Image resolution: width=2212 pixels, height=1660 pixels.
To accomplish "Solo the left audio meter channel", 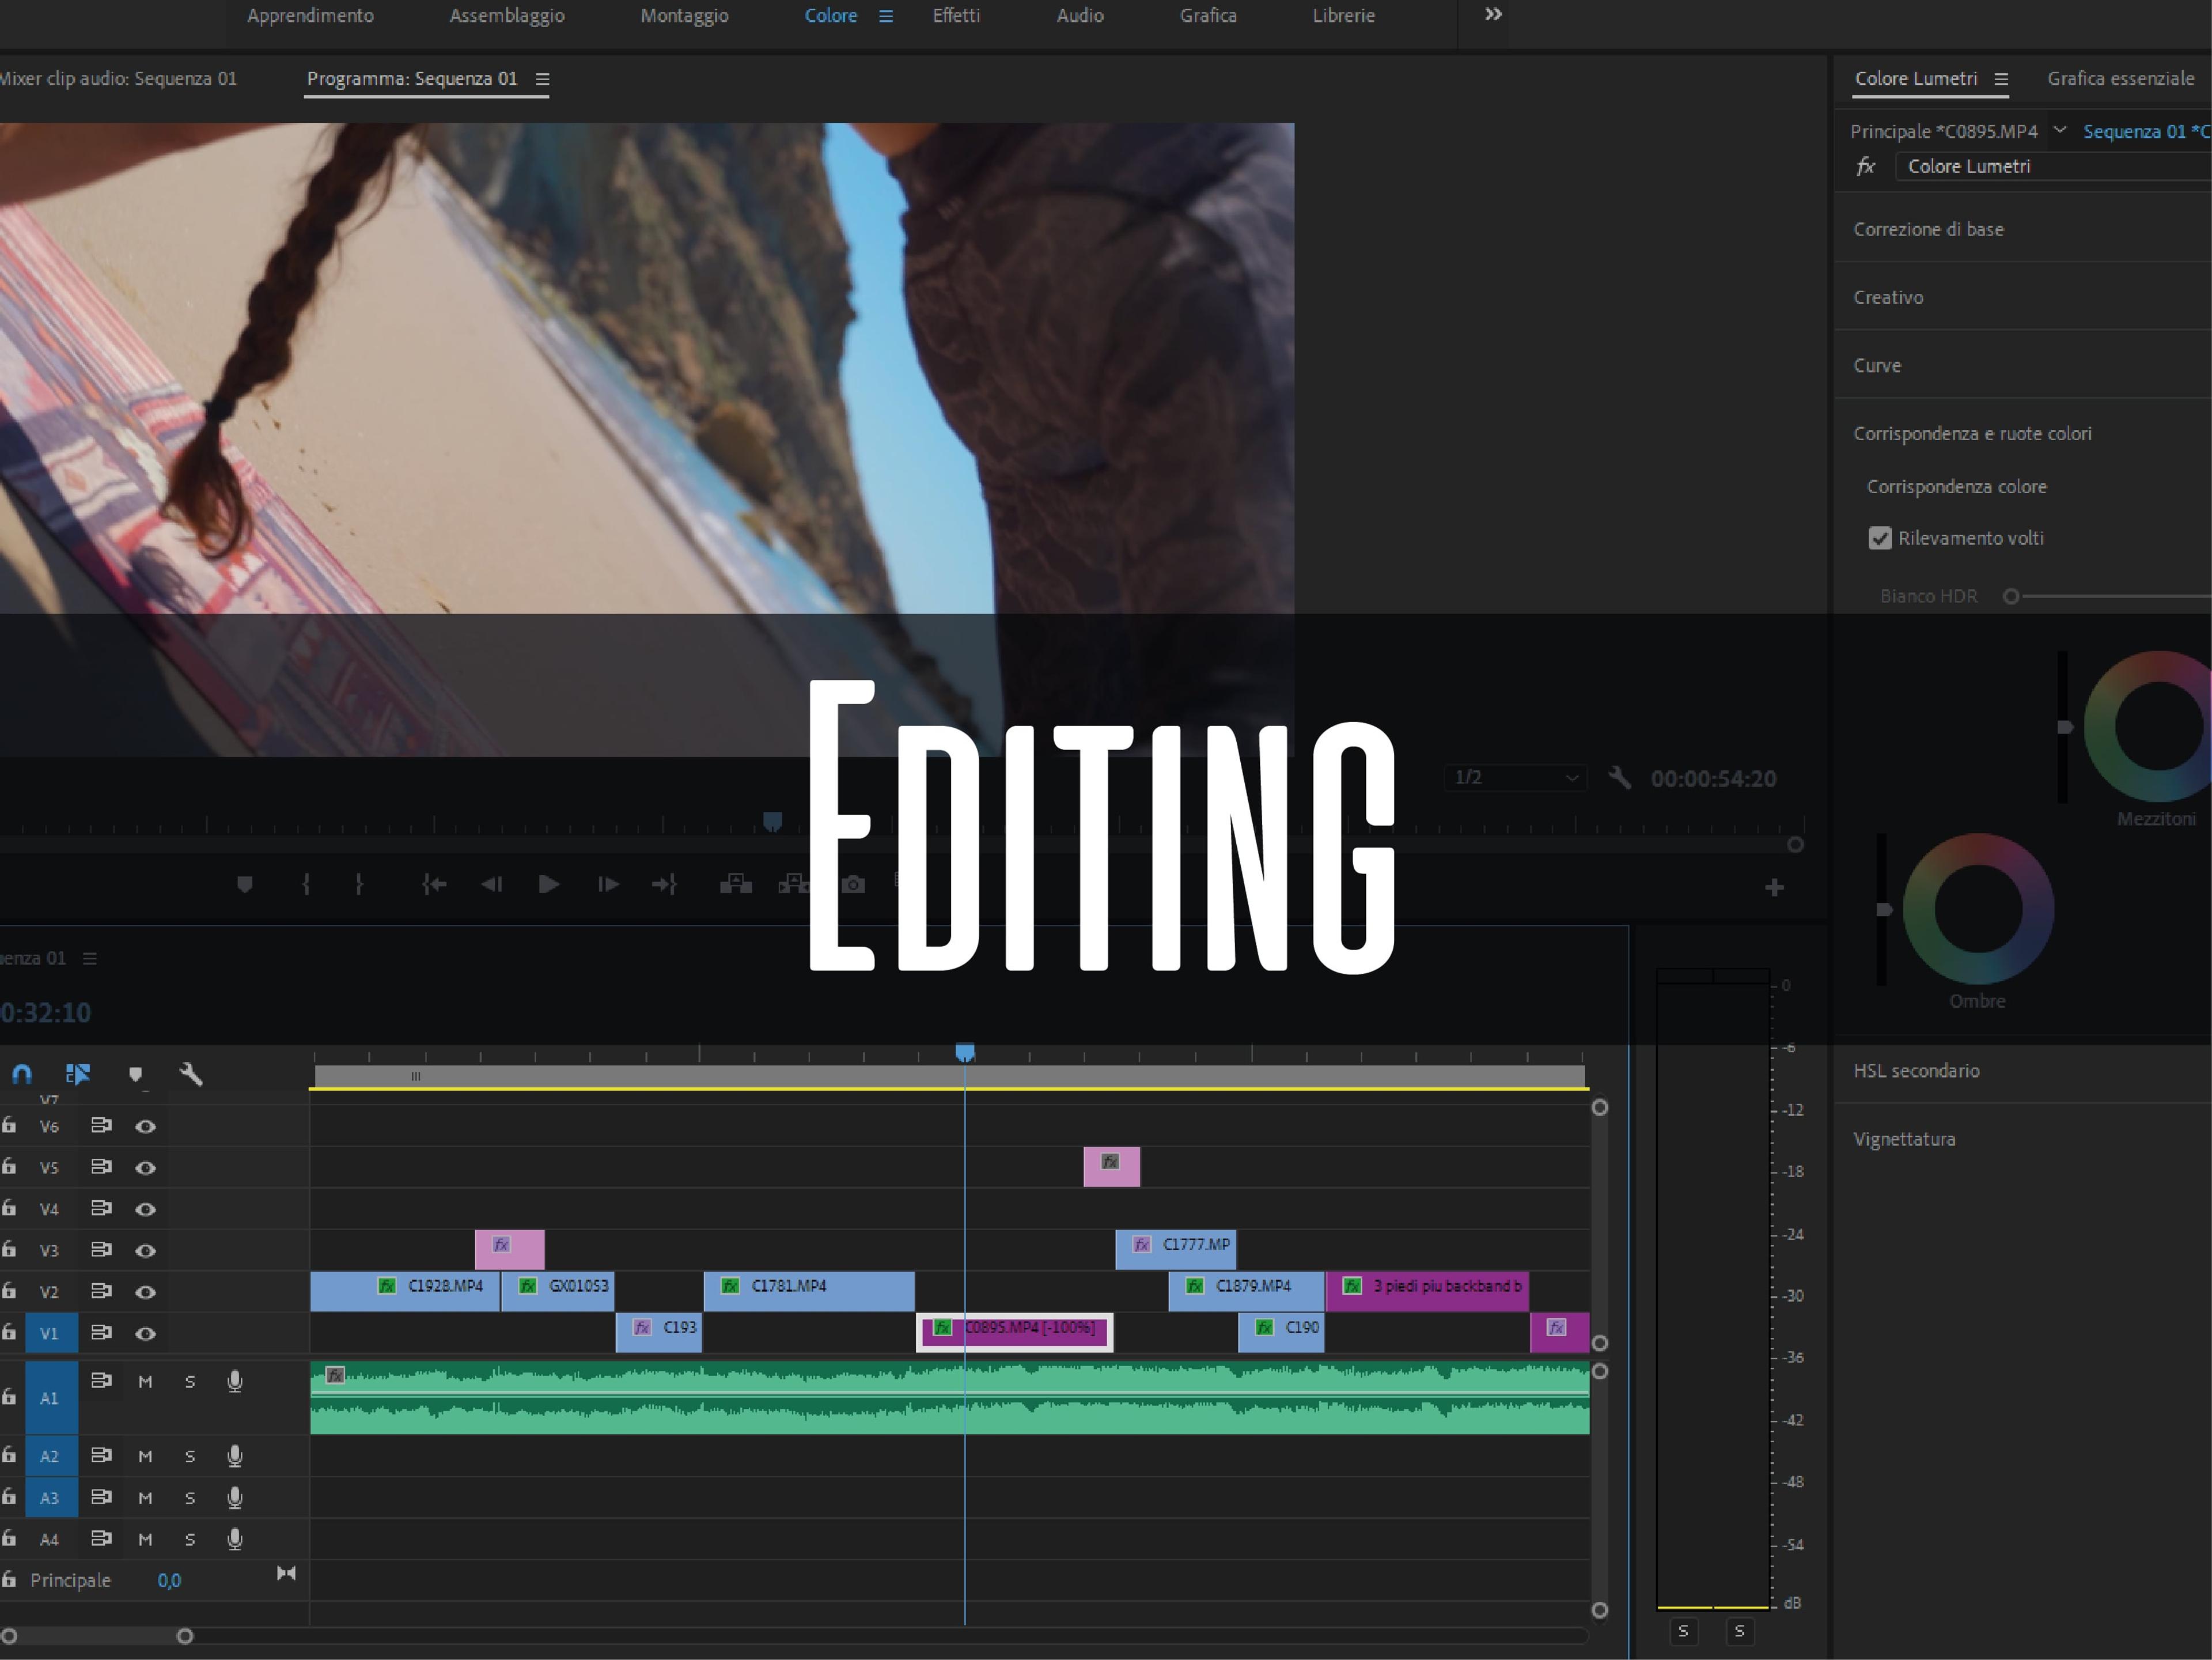I will [x=1683, y=1631].
